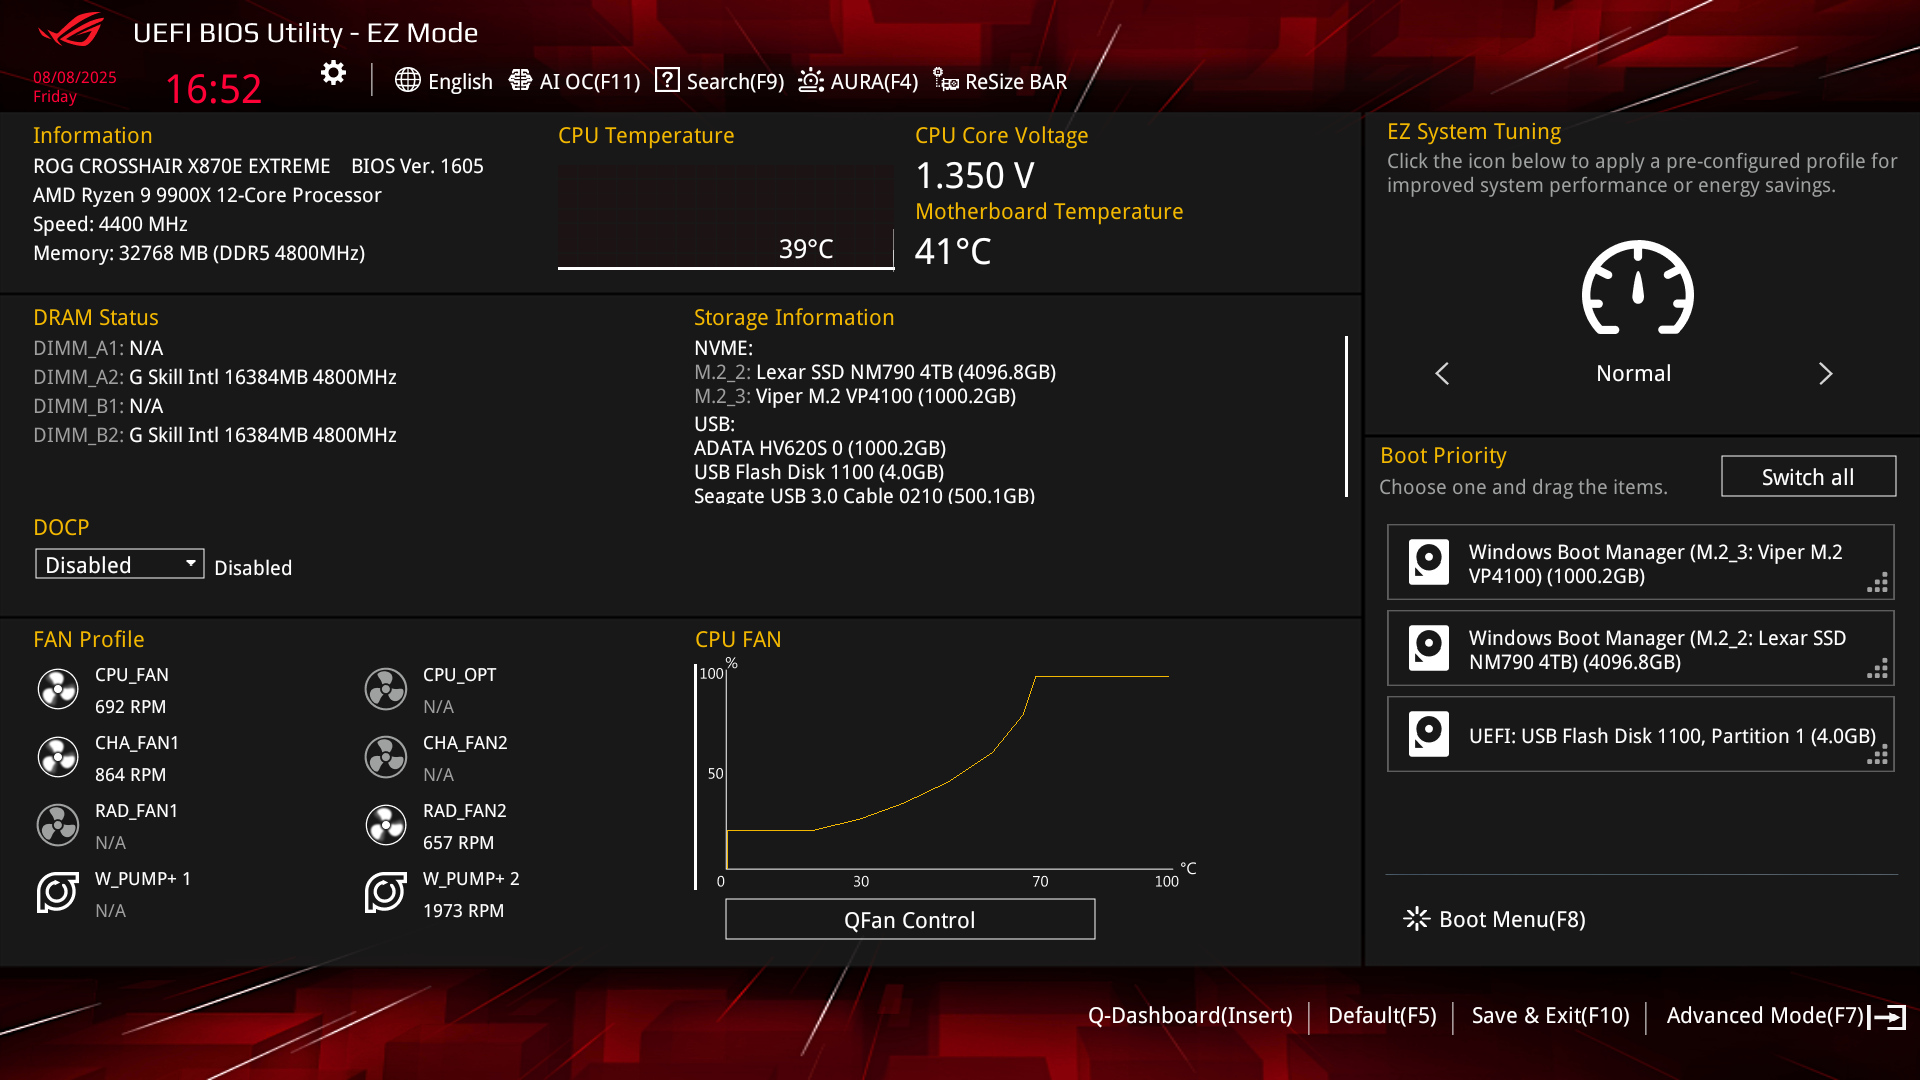Image resolution: width=1920 pixels, height=1080 pixels.
Task: Click the '1.350 V' core voltage value
Action: (x=975, y=175)
